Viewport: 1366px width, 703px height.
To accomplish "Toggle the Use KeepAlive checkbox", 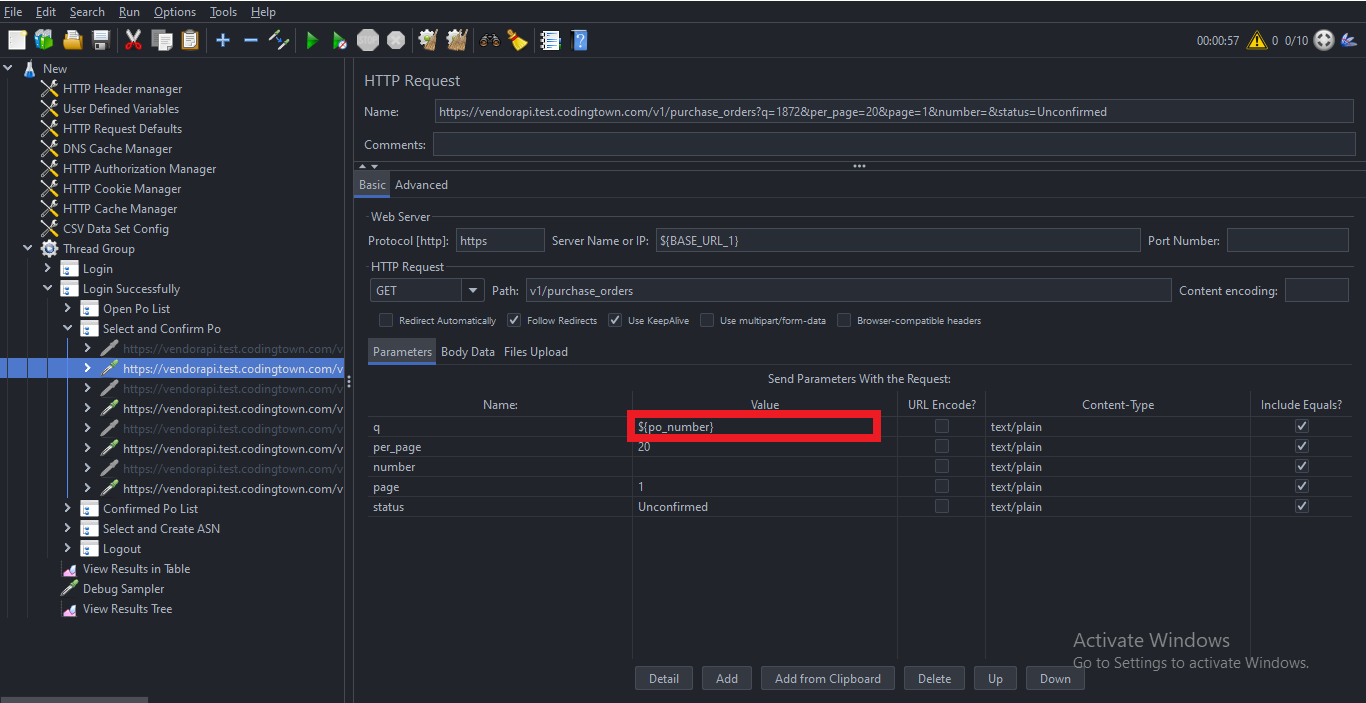I will (x=615, y=321).
